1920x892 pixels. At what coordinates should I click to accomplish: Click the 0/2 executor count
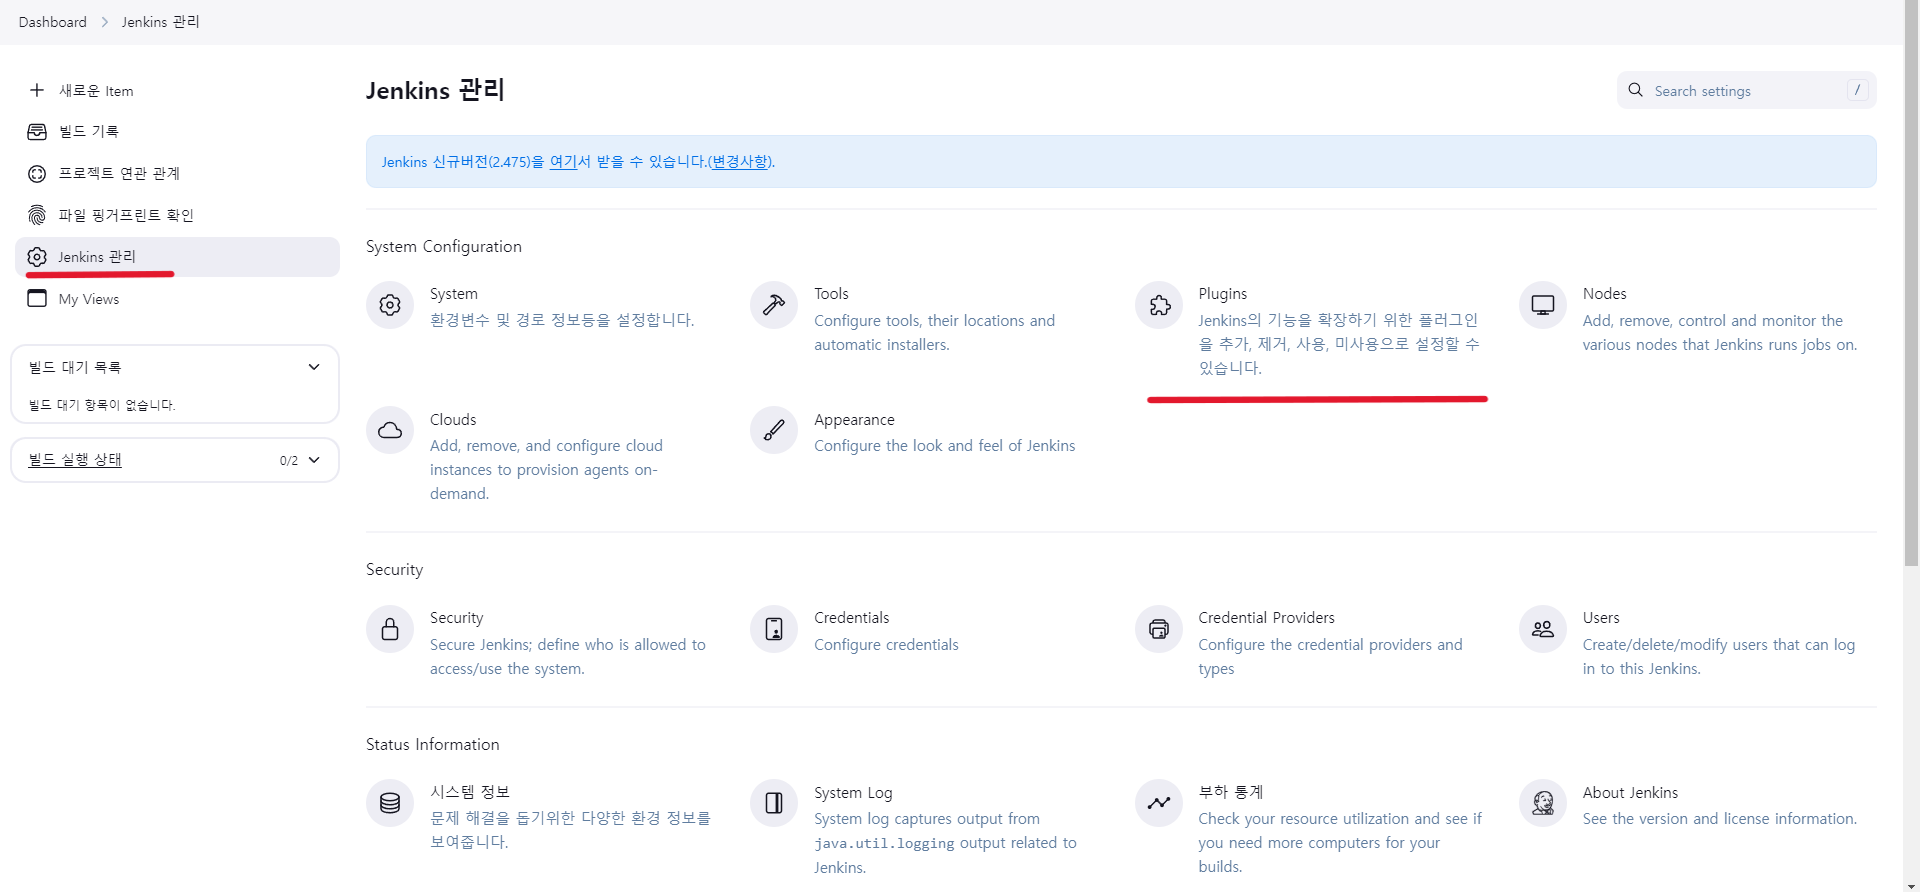(x=288, y=460)
